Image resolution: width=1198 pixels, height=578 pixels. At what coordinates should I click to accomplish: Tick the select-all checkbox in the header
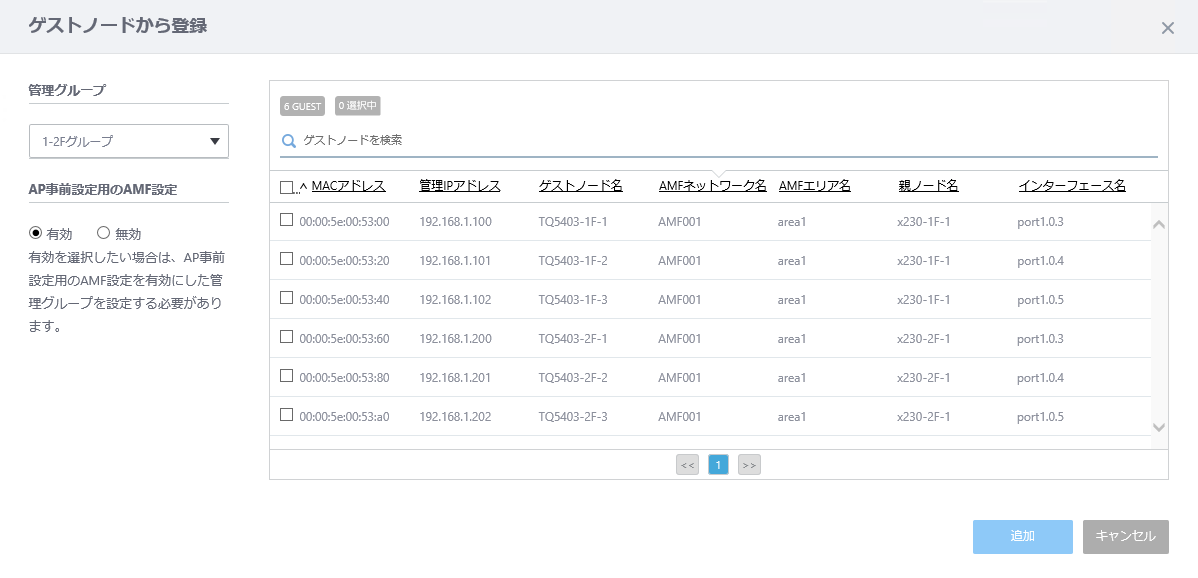click(x=287, y=187)
